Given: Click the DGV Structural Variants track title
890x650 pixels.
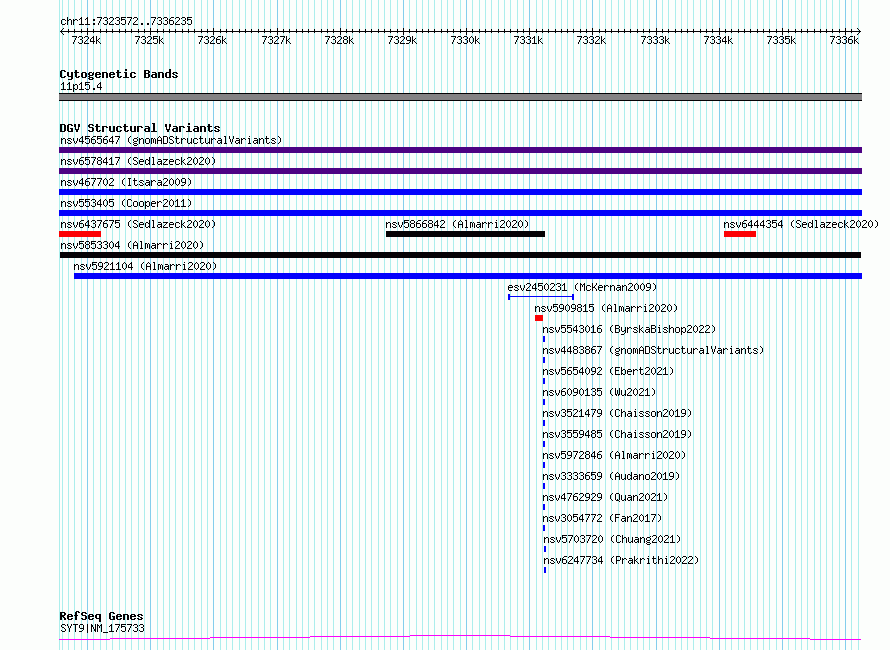Looking at the screenshot, I should click(x=140, y=128).
